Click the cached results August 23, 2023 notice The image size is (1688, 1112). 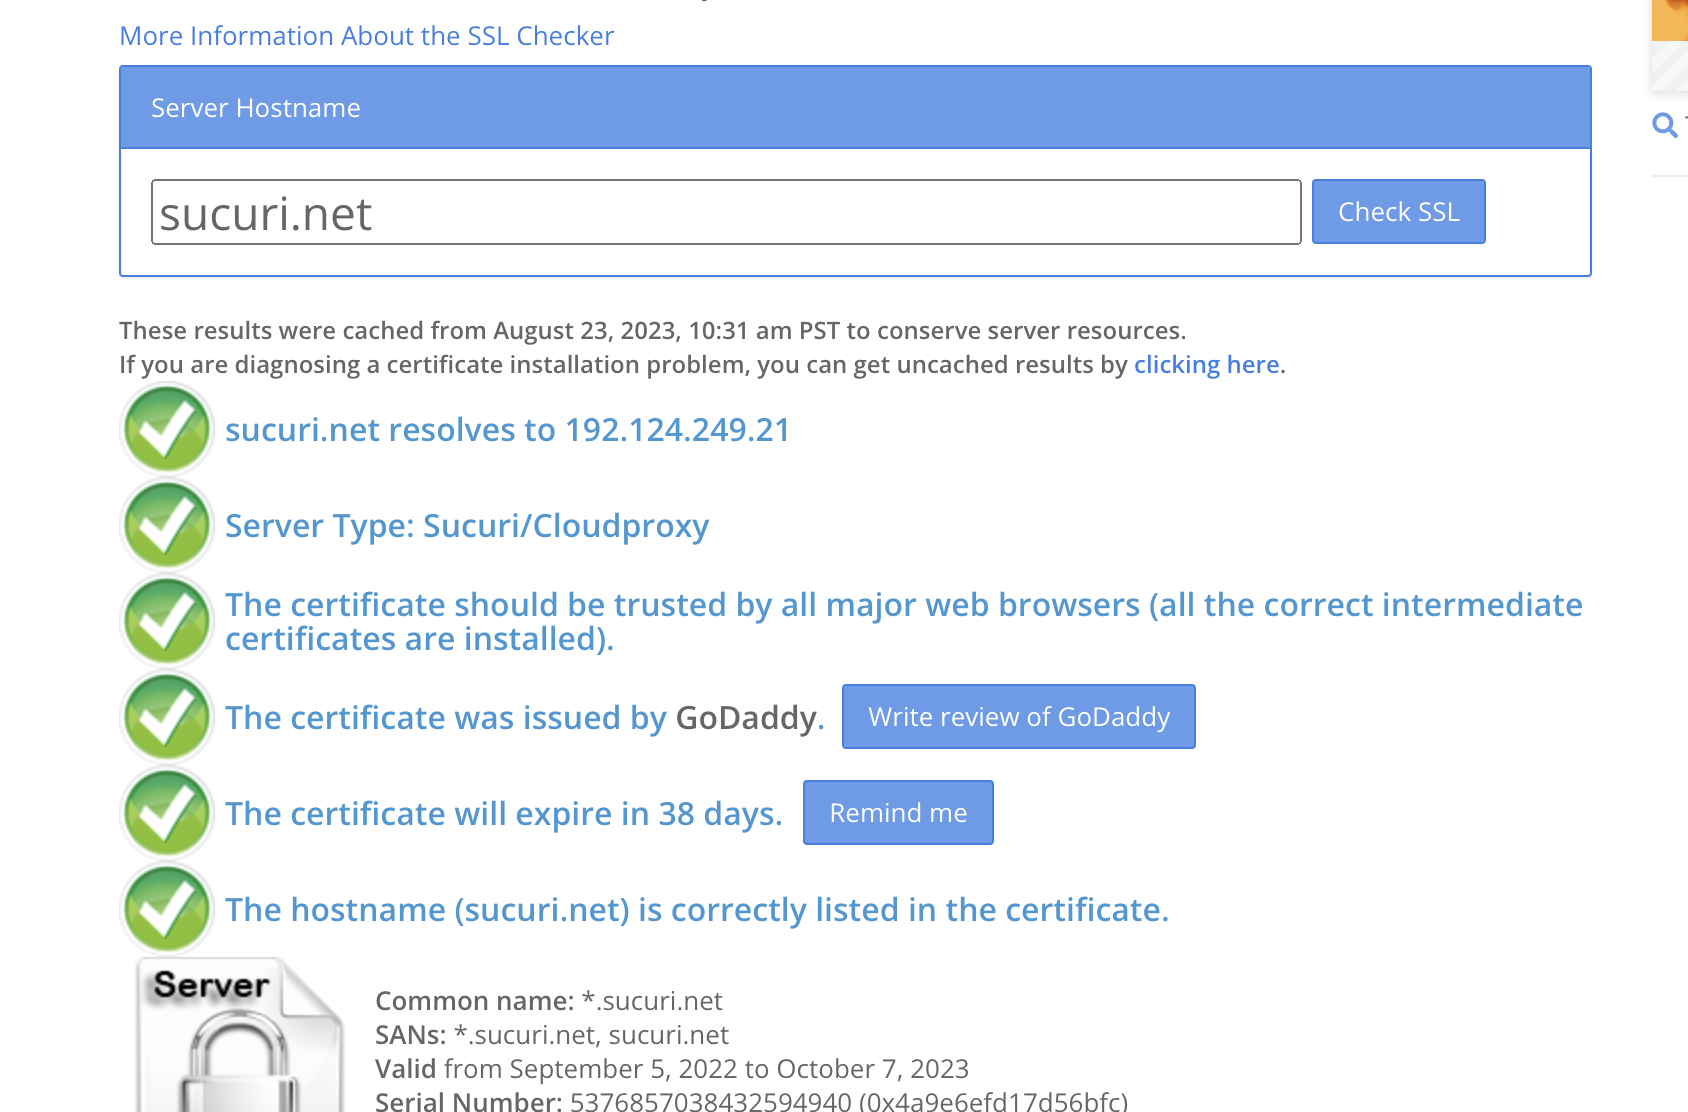coord(653,331)
